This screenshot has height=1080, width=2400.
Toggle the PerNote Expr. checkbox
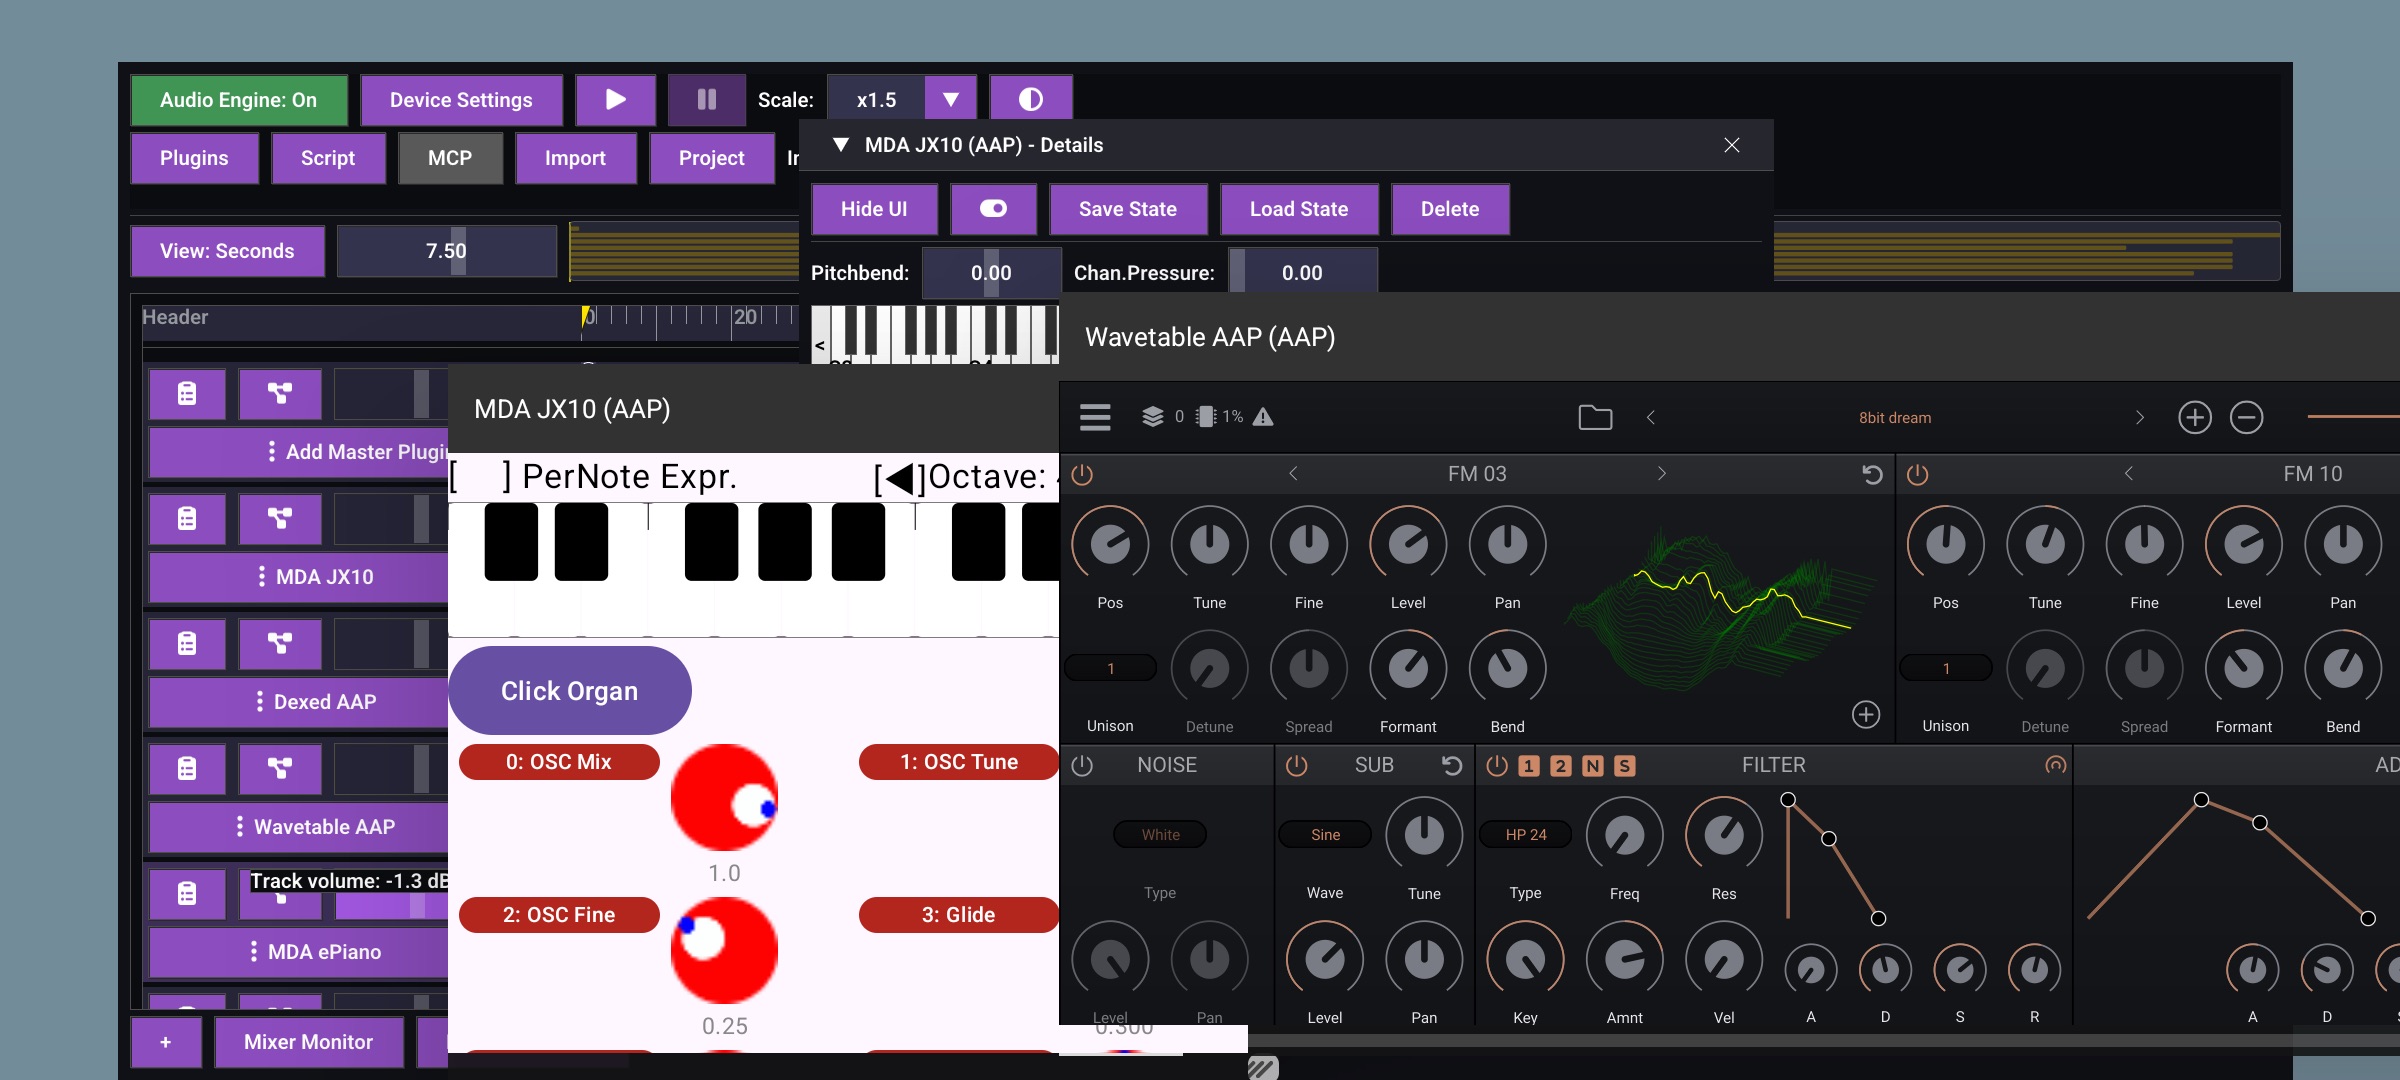tap(480, 477)
